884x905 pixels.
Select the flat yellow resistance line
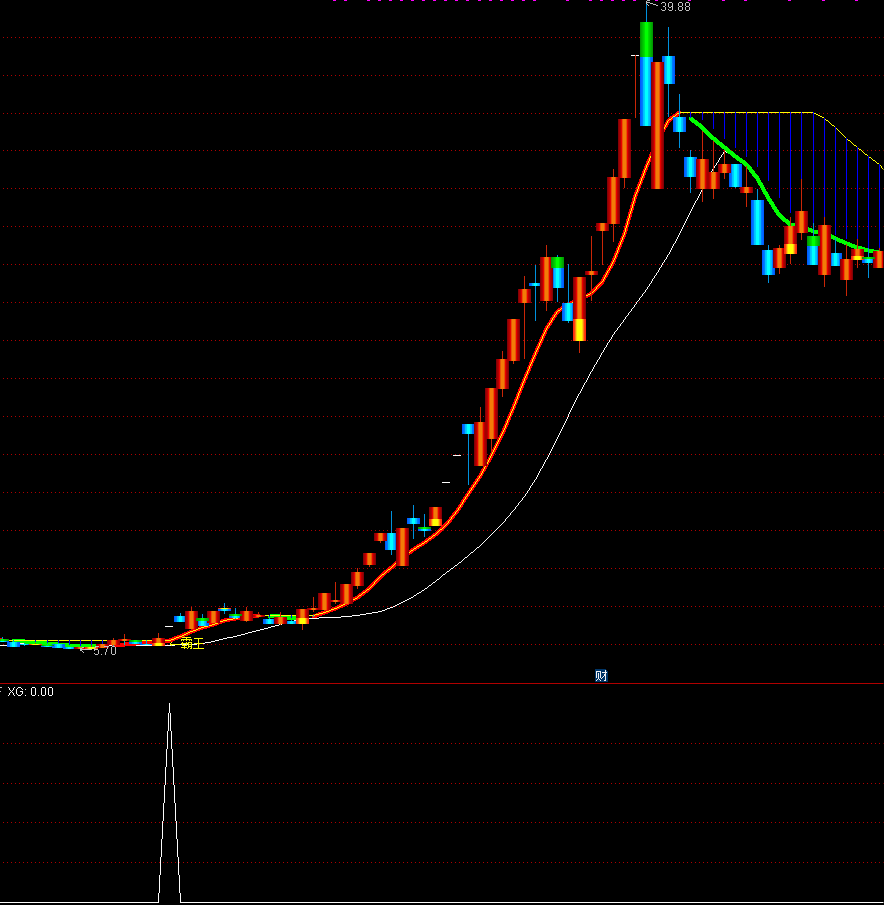(750, 113)
